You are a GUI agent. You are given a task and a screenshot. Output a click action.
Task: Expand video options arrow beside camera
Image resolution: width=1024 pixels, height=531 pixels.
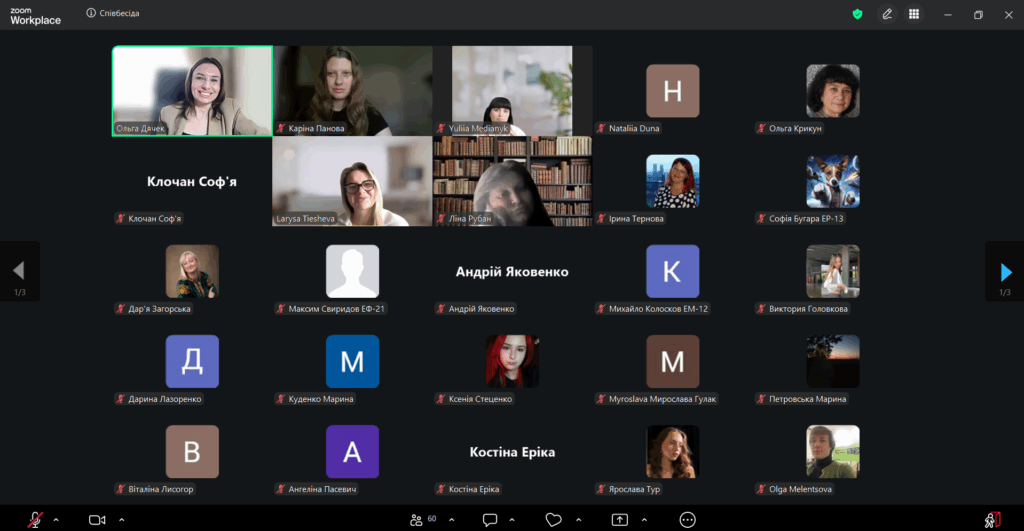(121, 520)
